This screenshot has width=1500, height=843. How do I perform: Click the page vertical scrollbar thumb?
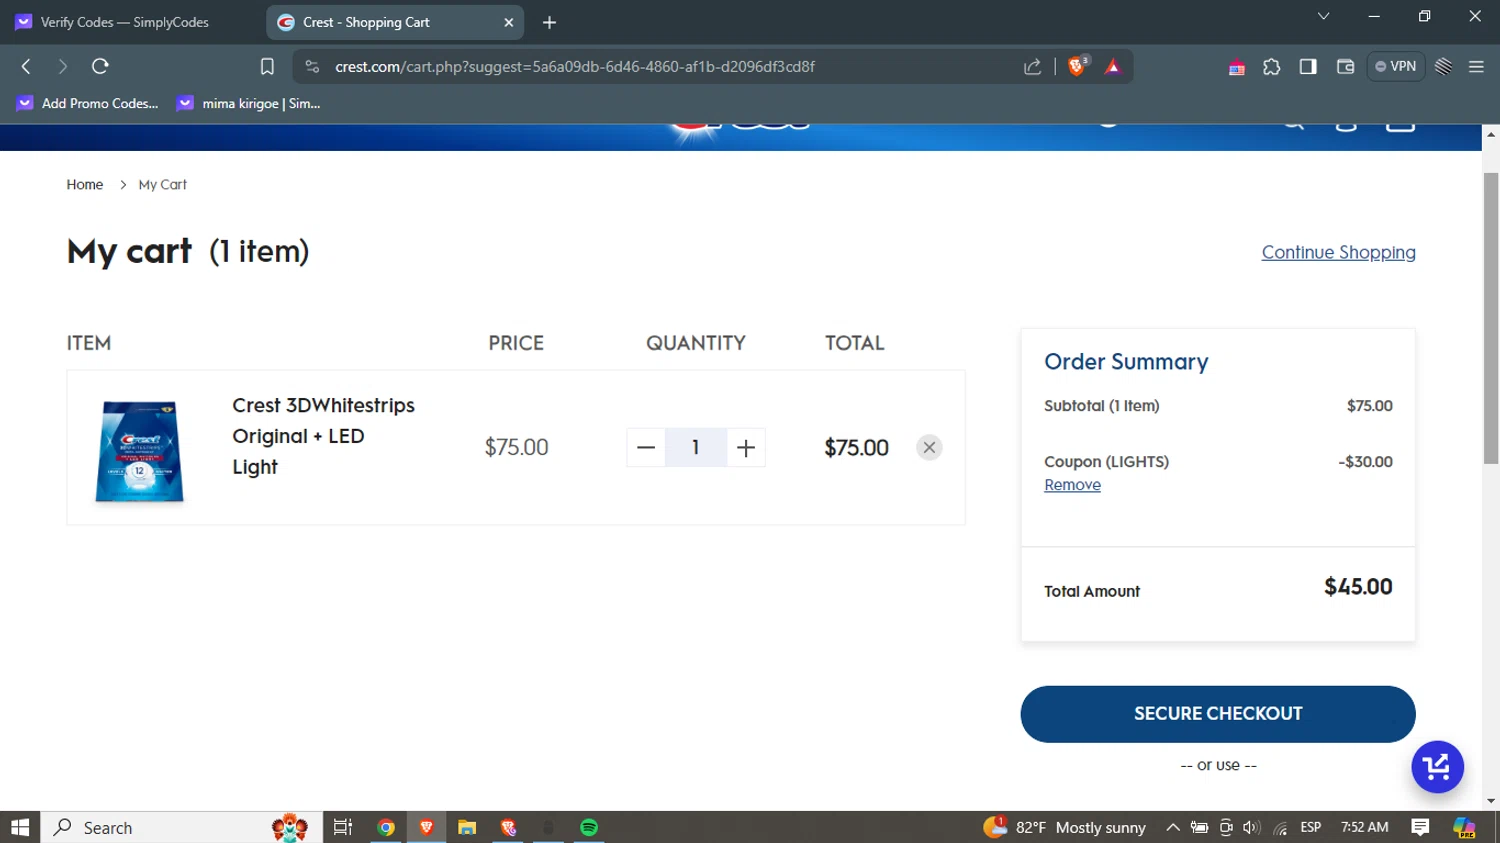1491,318
